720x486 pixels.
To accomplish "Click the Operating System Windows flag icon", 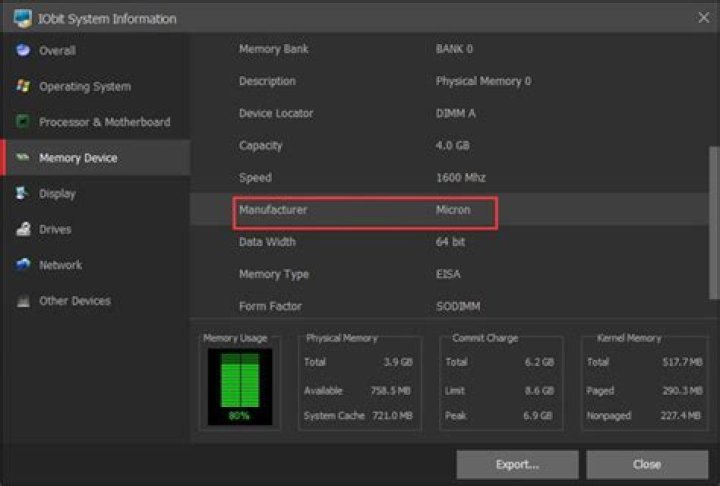I will (22, 85).
